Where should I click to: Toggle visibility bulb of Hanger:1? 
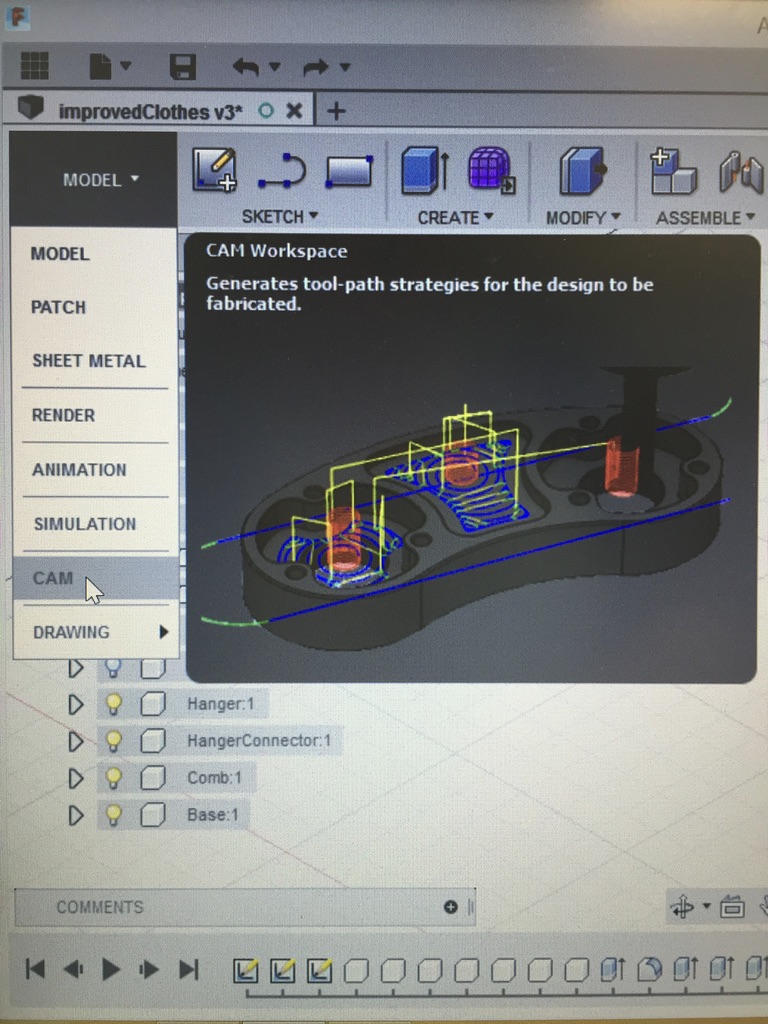(x=114, y=704)
